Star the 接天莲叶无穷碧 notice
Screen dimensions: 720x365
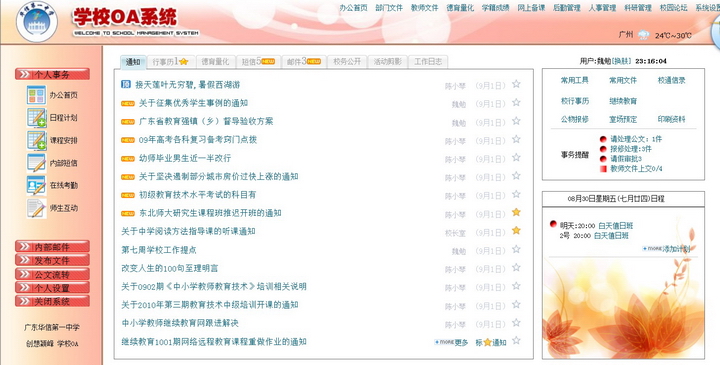tap(516, 84)
